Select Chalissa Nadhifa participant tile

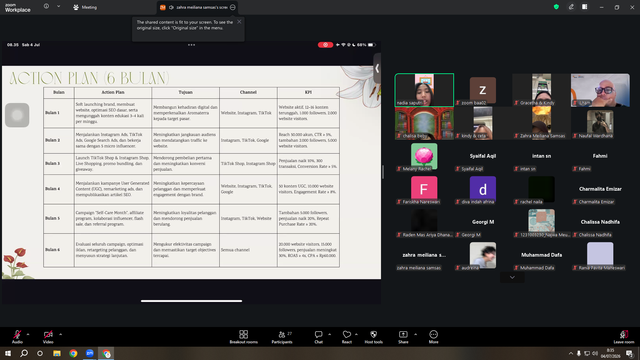pyautogui.click(x=600, y=222)
